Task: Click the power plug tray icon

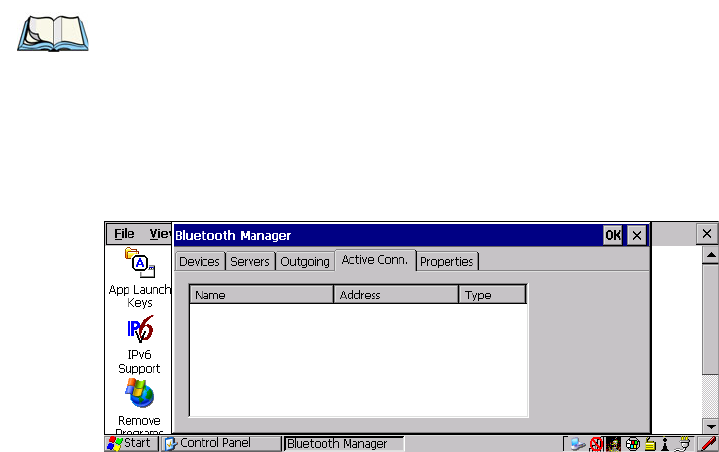Action: tap(683, 444)
